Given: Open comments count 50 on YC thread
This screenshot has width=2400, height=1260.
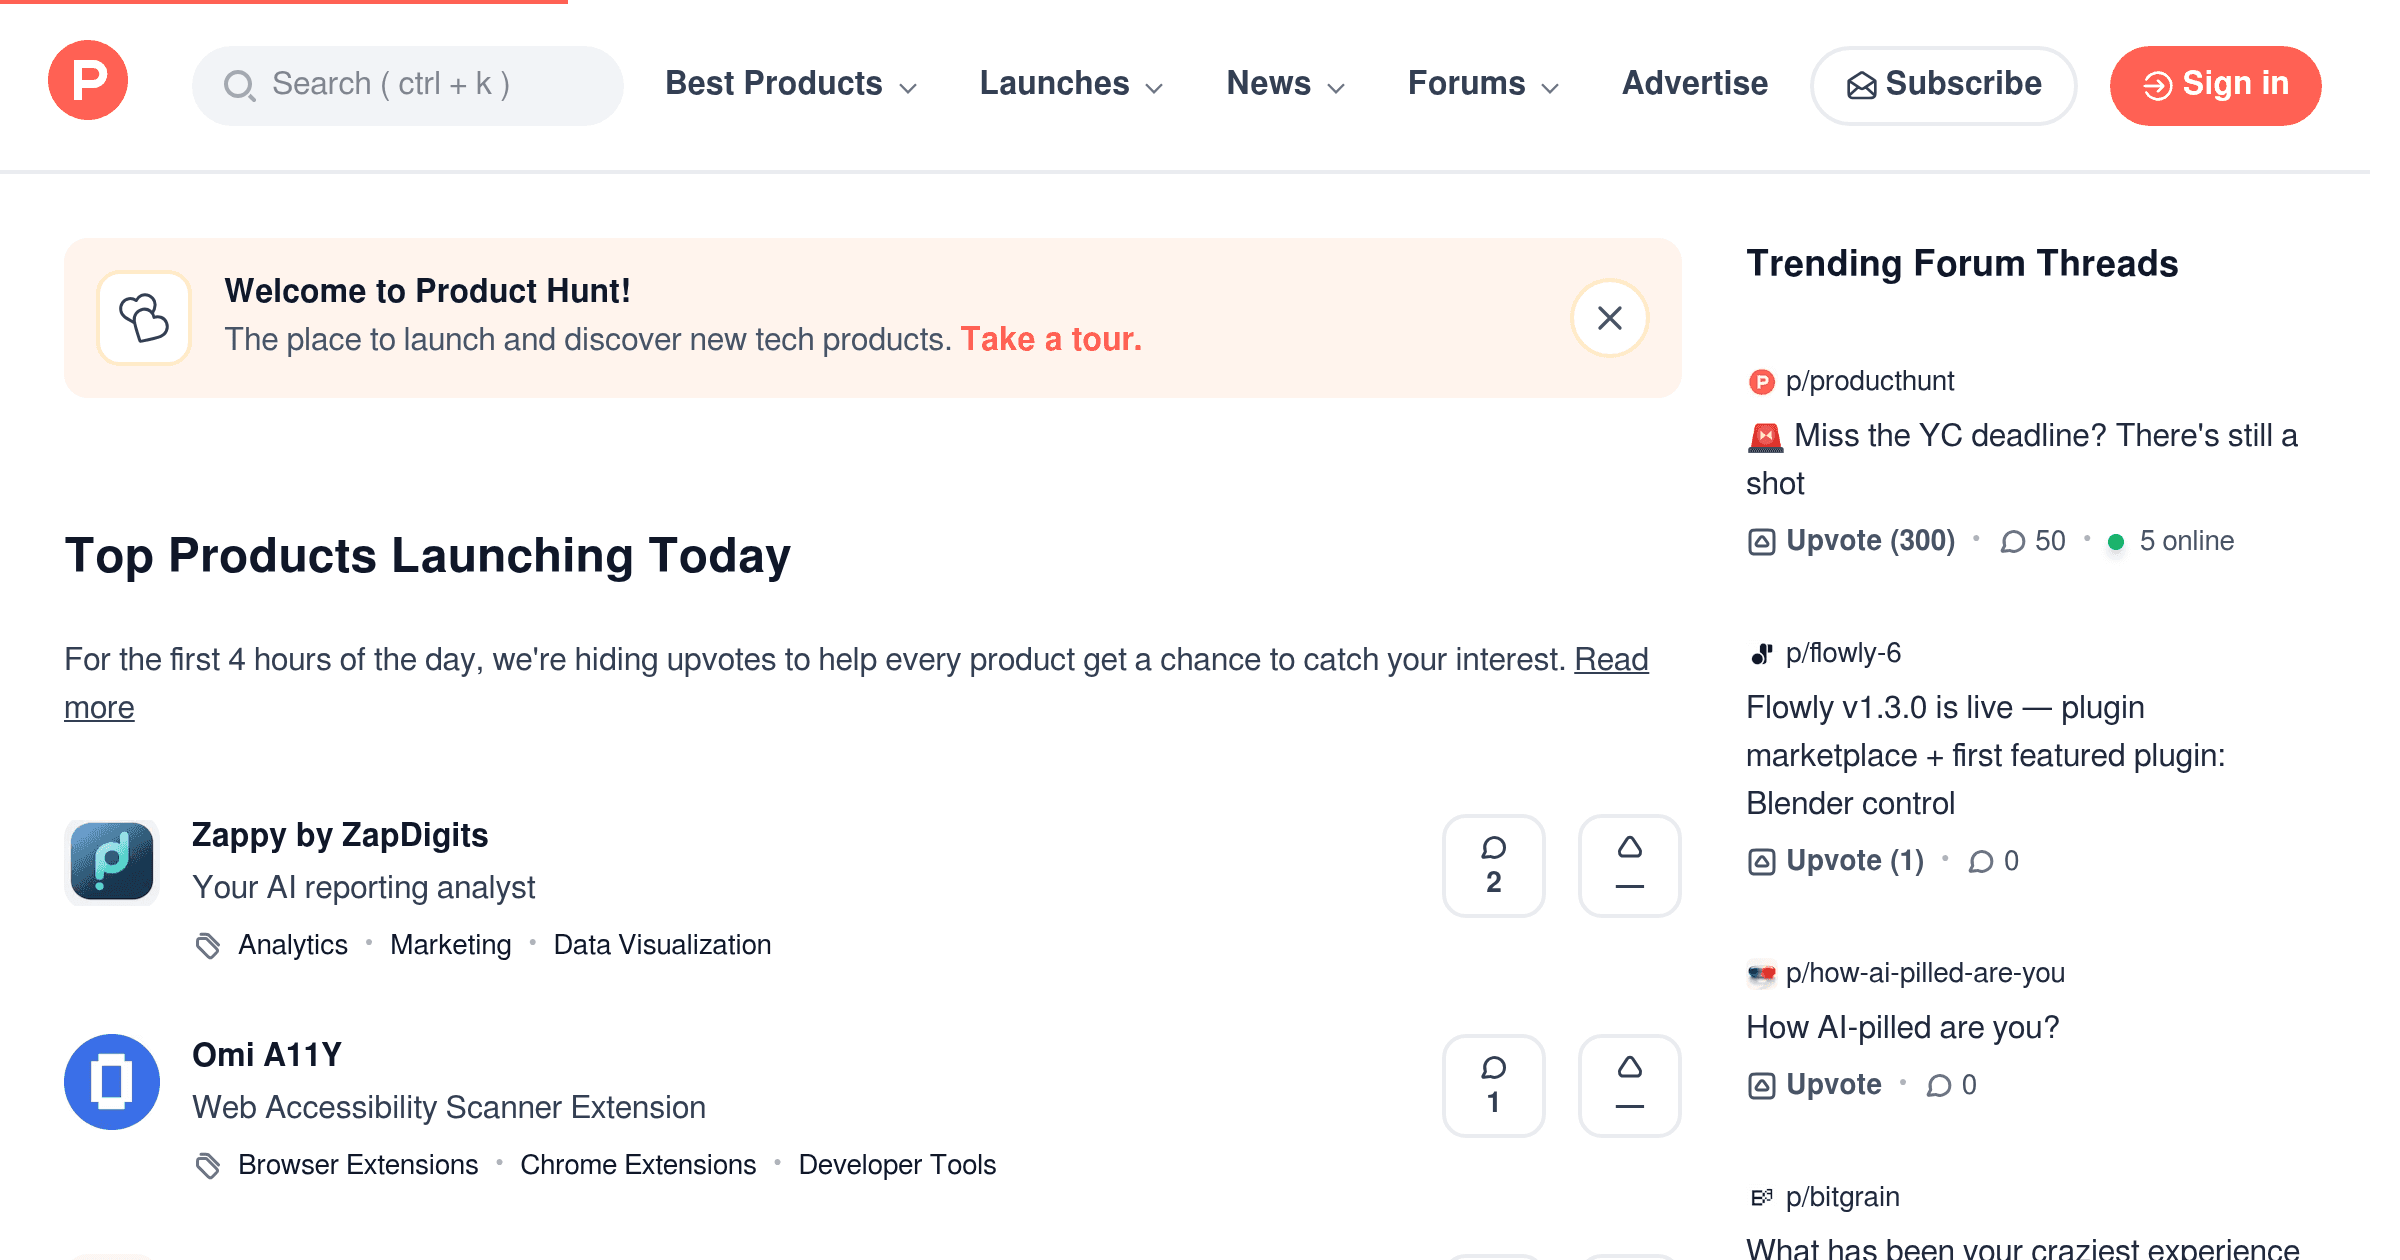Looking at the screenshot, I should click(2033, 541).
